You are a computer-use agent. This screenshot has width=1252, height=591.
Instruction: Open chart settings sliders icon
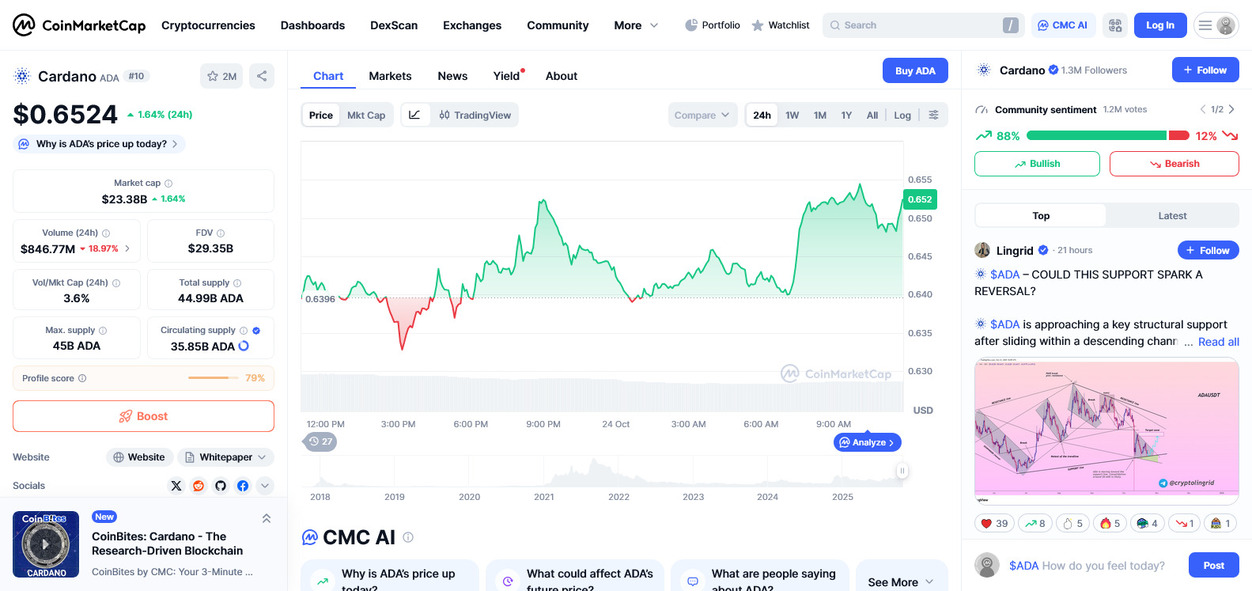[933, 115]
